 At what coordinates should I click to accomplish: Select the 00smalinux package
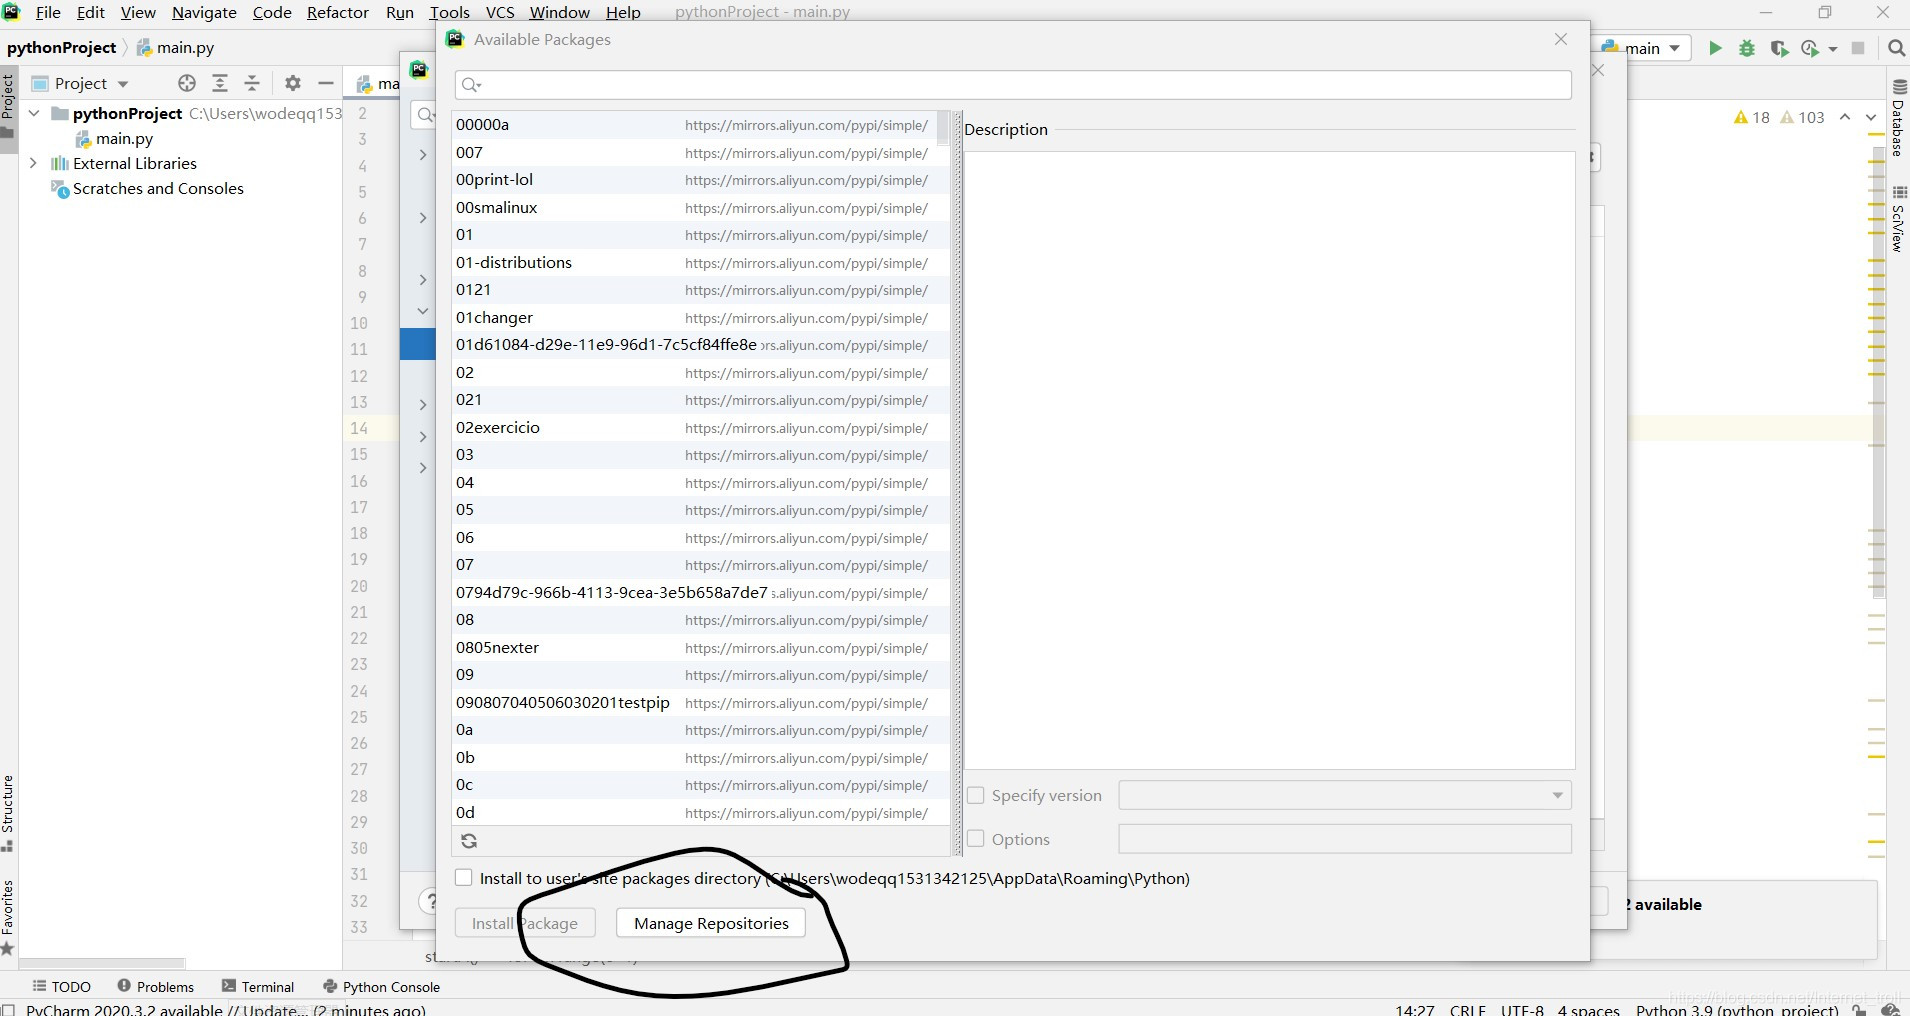coord(700,207)
